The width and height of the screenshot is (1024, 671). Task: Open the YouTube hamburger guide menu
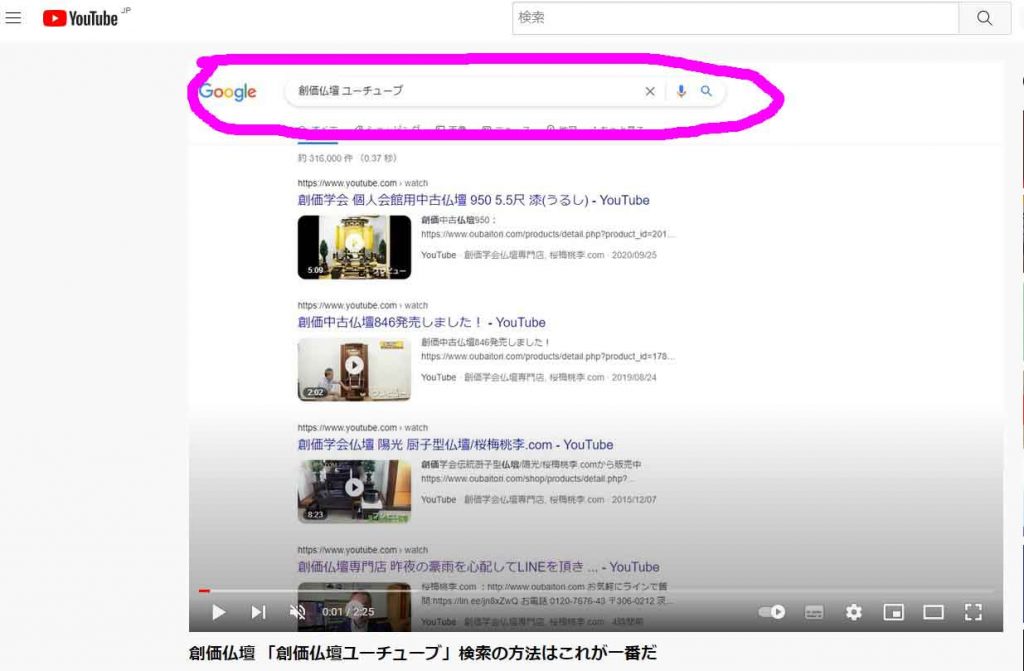(13, 18)
